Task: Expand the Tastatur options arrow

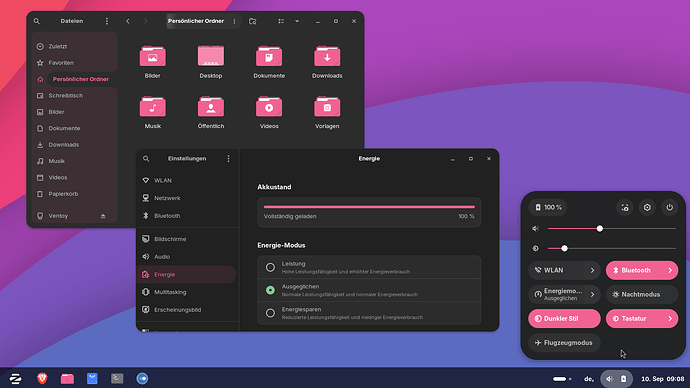Action: [x=670, y=318]
